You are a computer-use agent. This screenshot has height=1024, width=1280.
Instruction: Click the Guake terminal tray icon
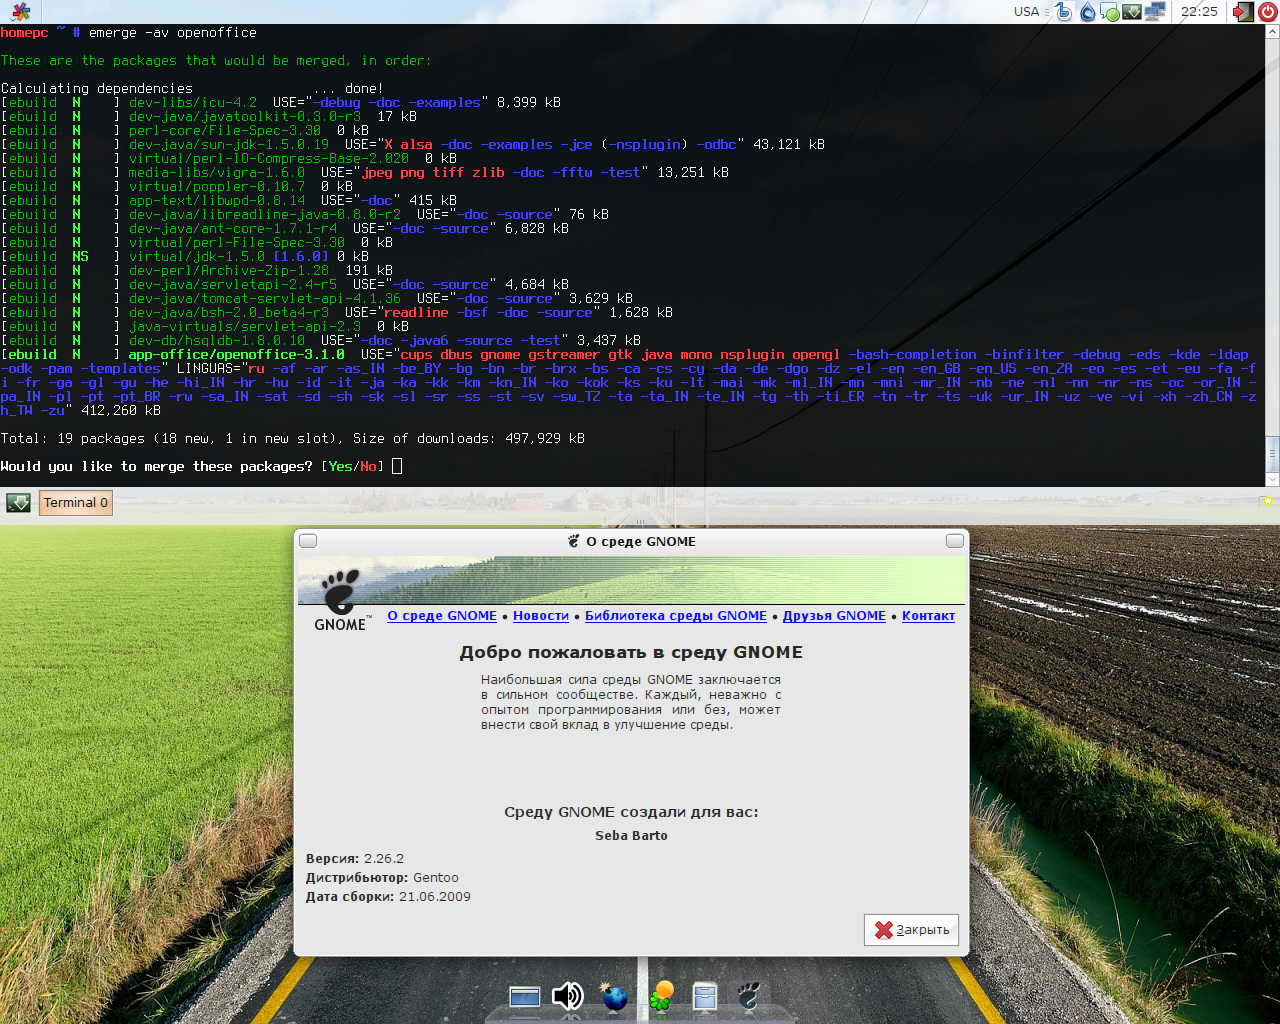[1132, 12]
